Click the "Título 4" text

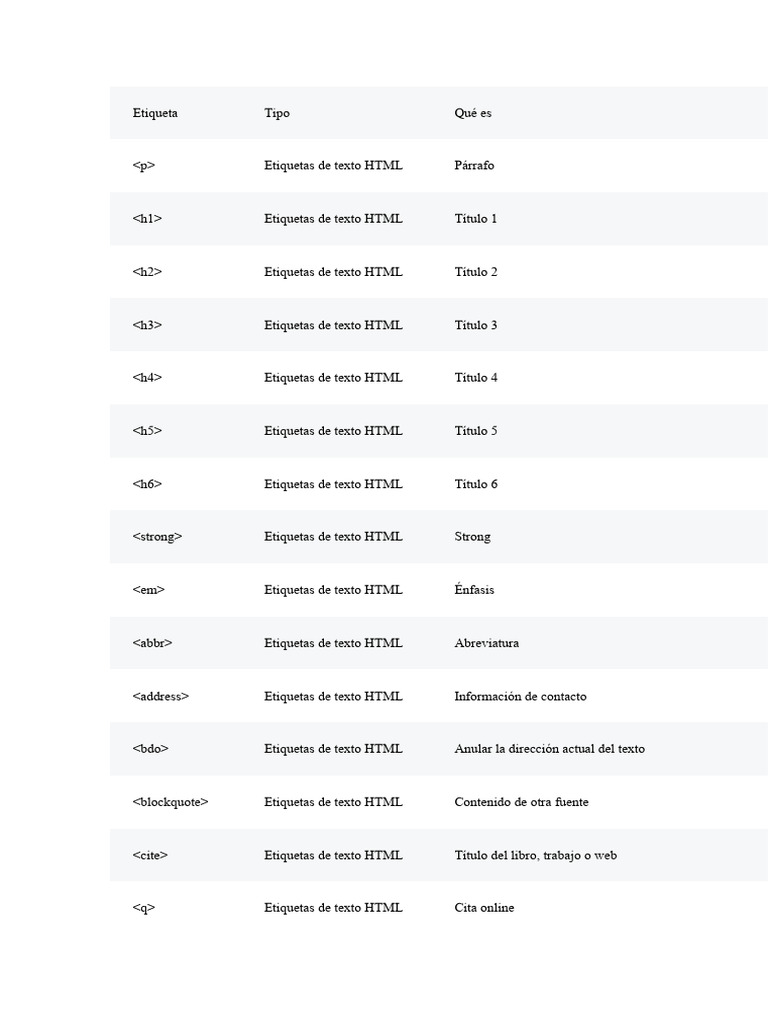[475, 378]
